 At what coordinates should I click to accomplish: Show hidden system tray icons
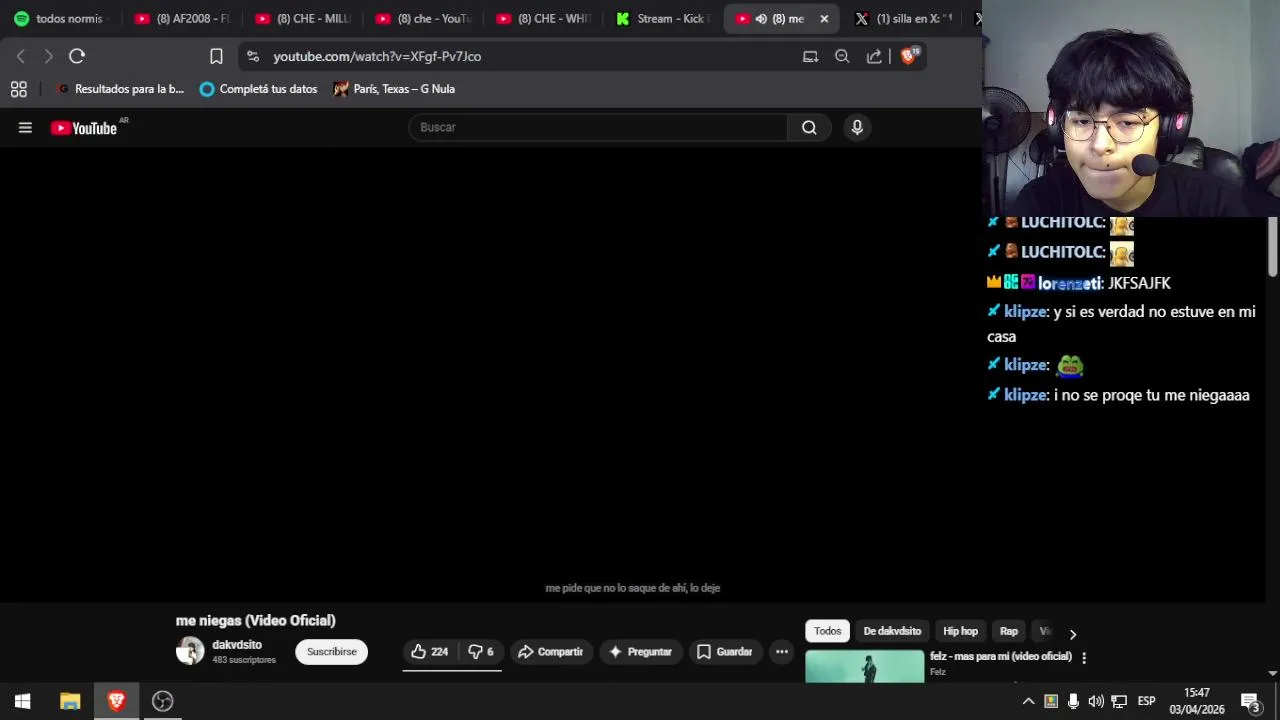1028,701
